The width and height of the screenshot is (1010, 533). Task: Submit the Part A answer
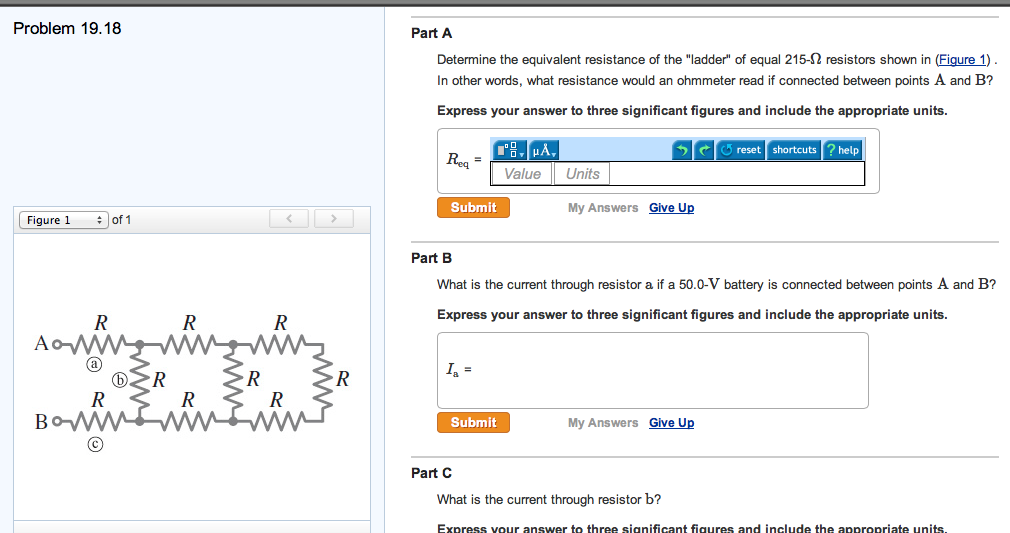point(473,208)
